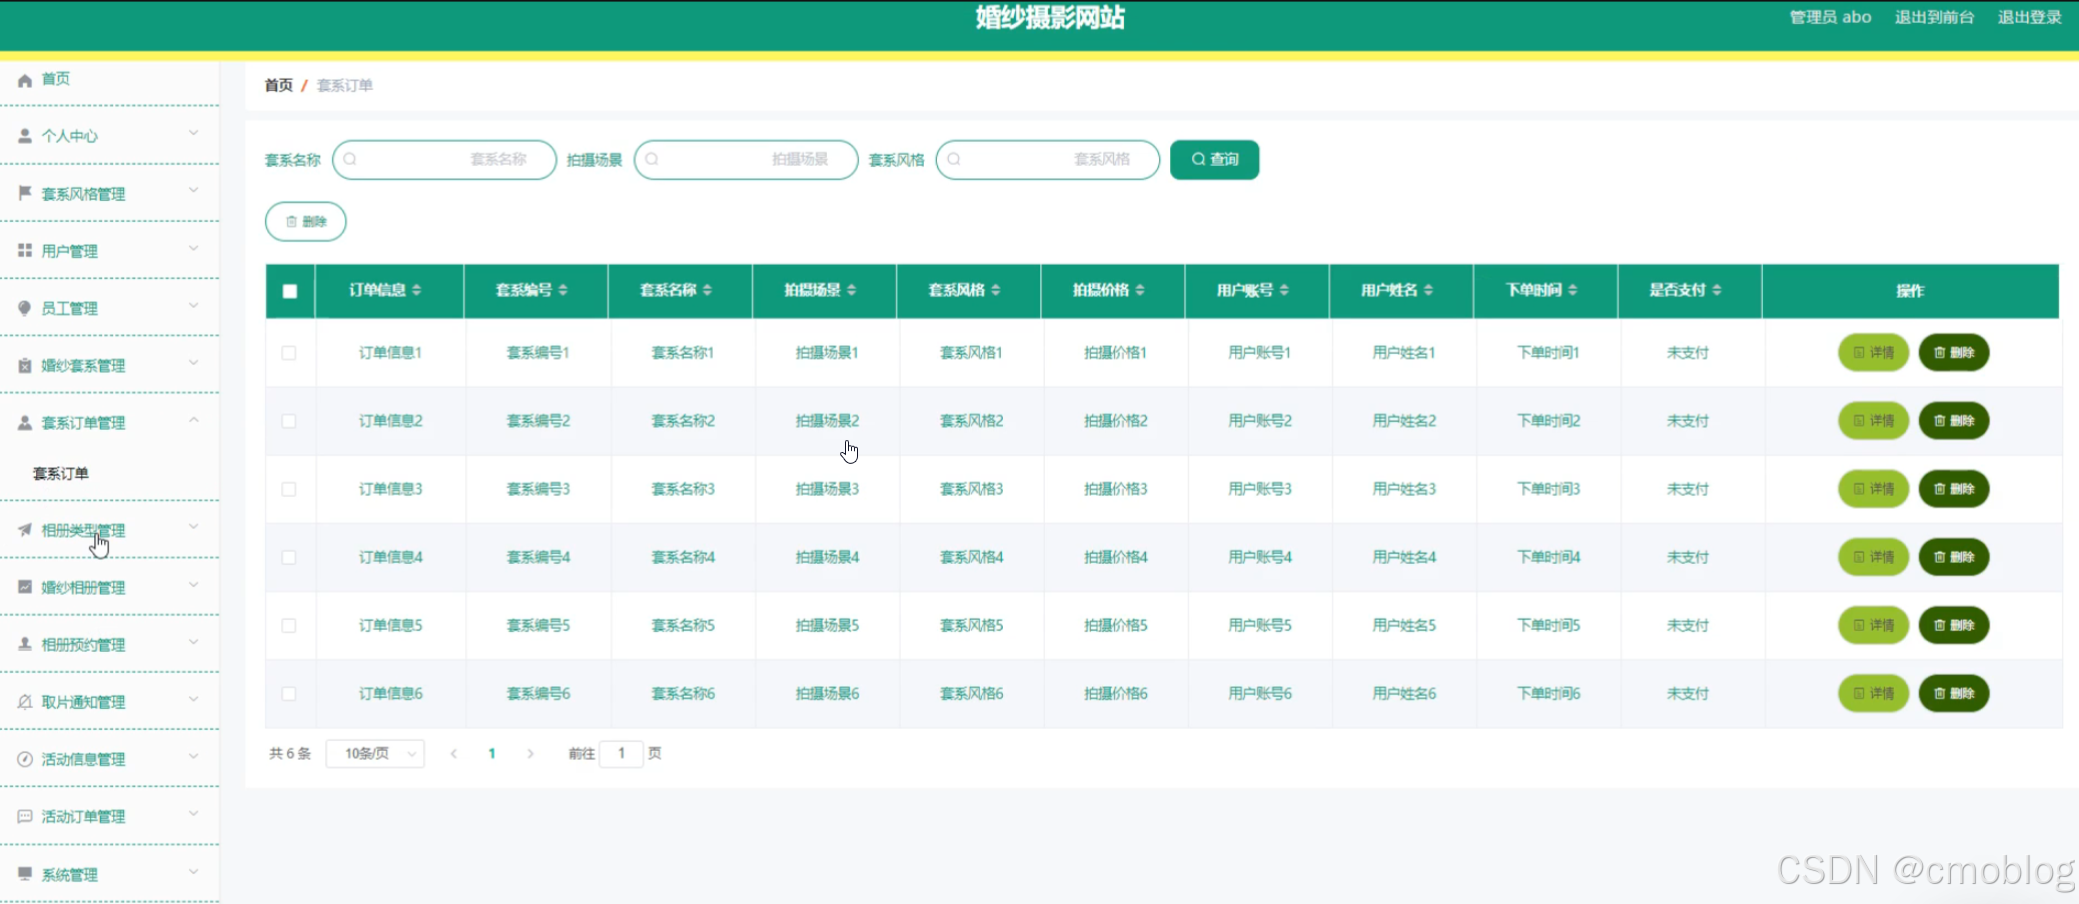Open the 取片通知管理 menu label
This screenshot has width=2079, height=904.
point(83,702)
